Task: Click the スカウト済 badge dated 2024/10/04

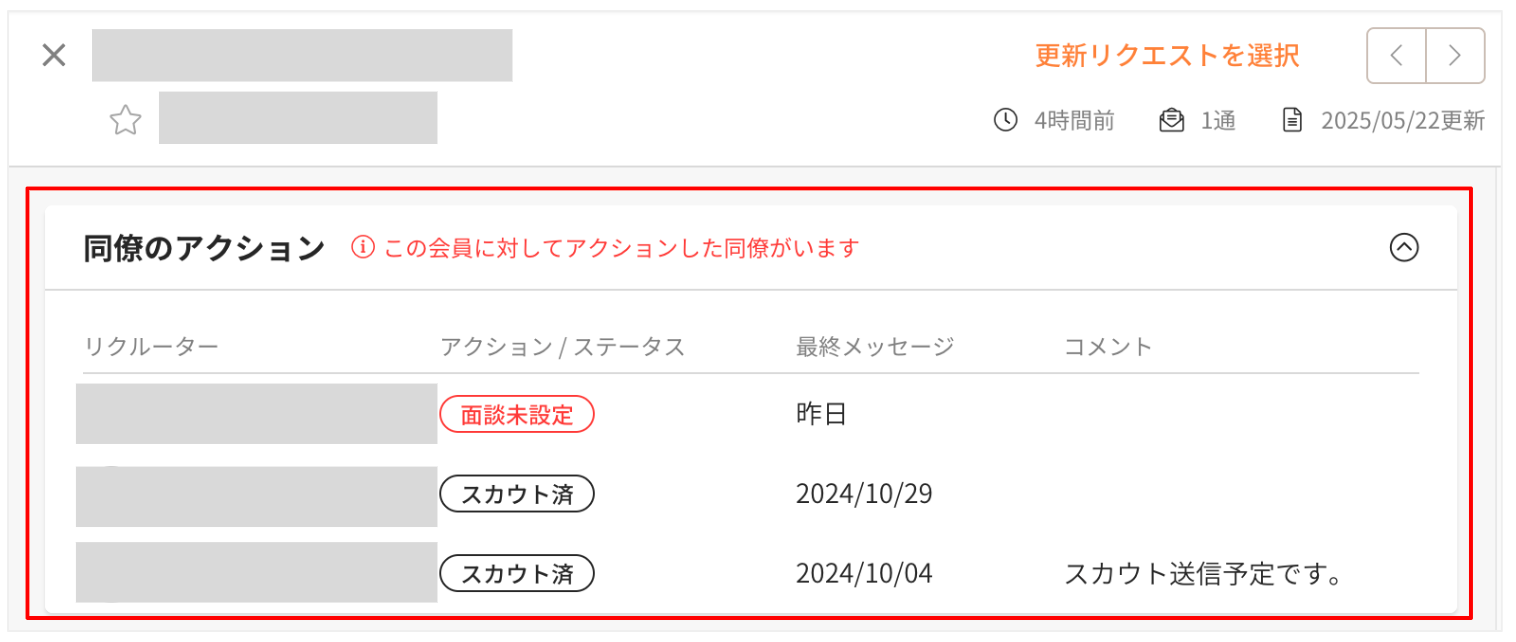Action: (517, 574)
